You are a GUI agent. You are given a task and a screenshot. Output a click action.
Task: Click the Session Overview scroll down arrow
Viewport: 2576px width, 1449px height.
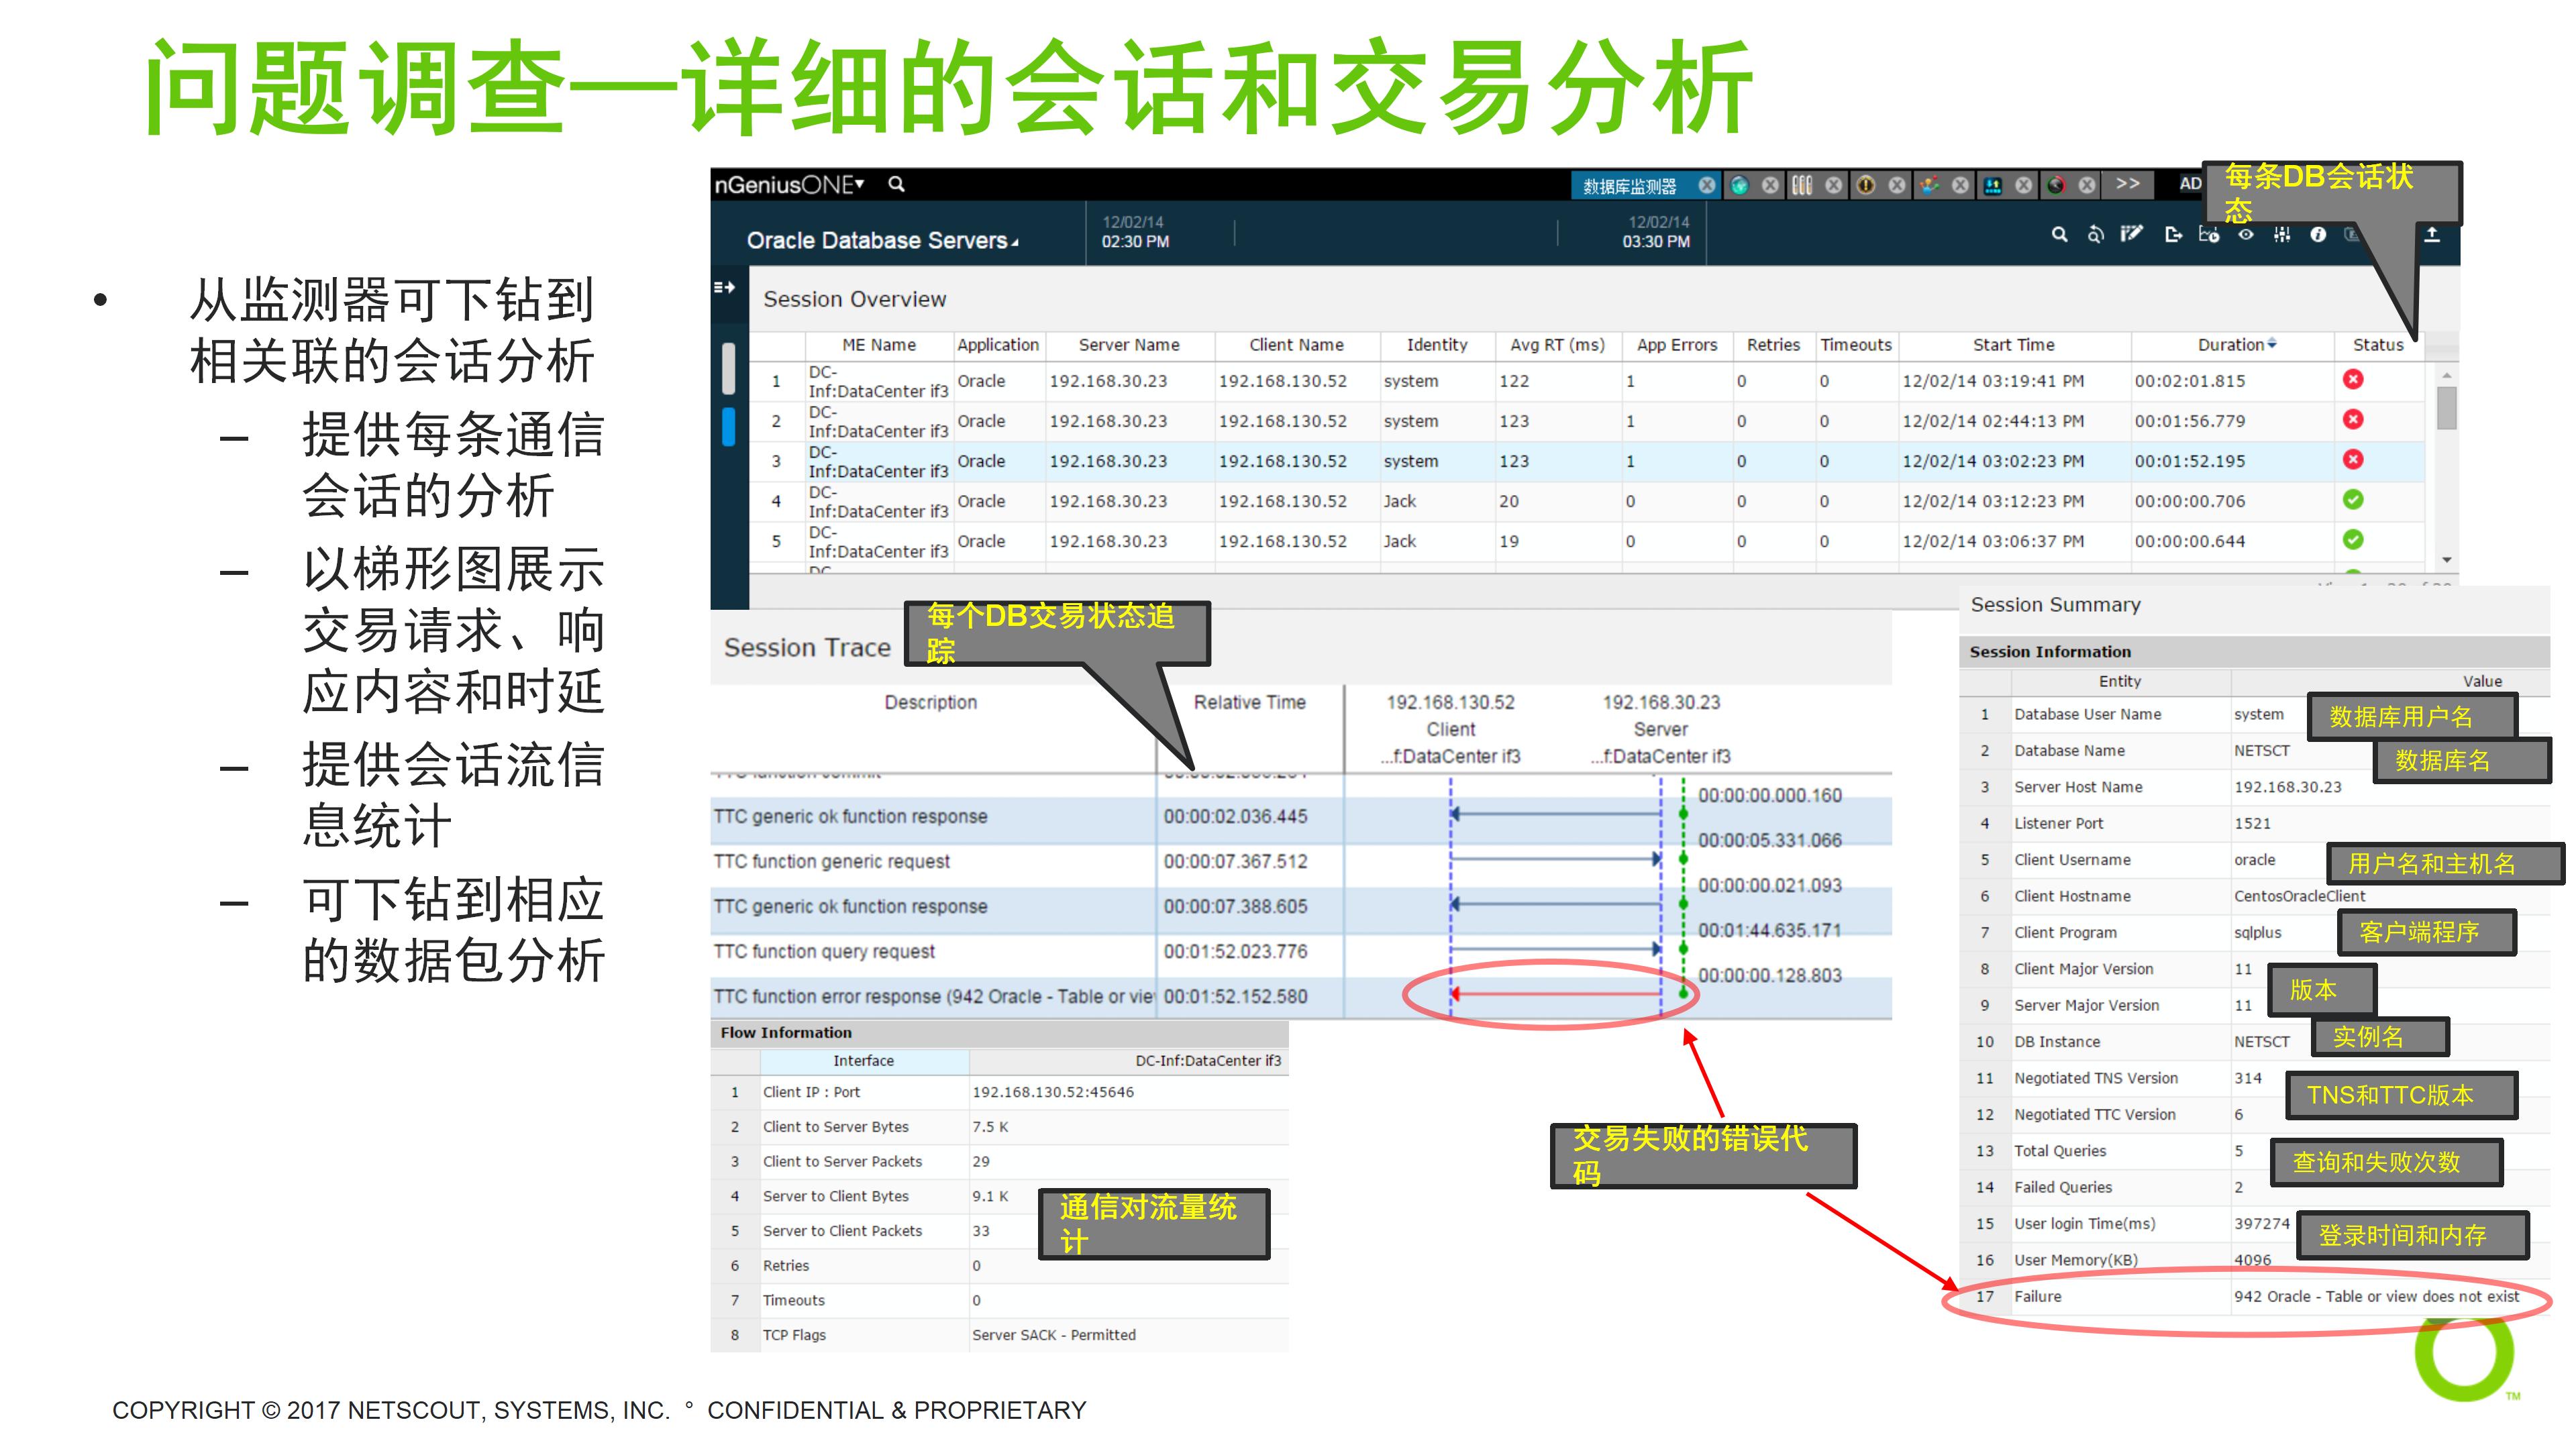tap(2446, 560)
